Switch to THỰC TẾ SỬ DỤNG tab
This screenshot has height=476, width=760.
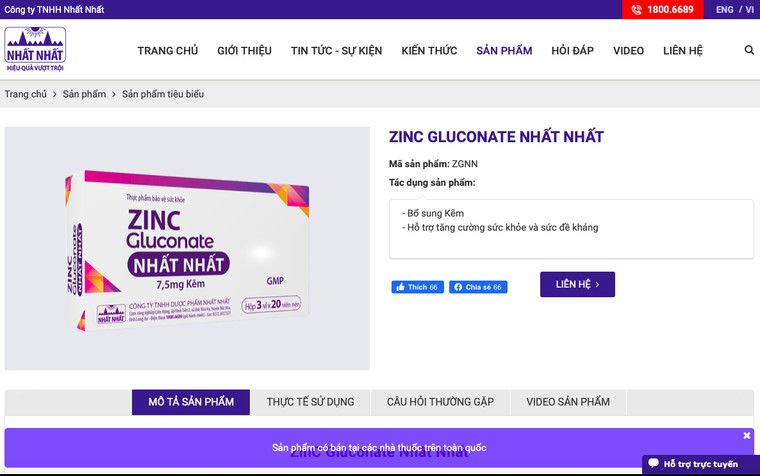point(310,402)
